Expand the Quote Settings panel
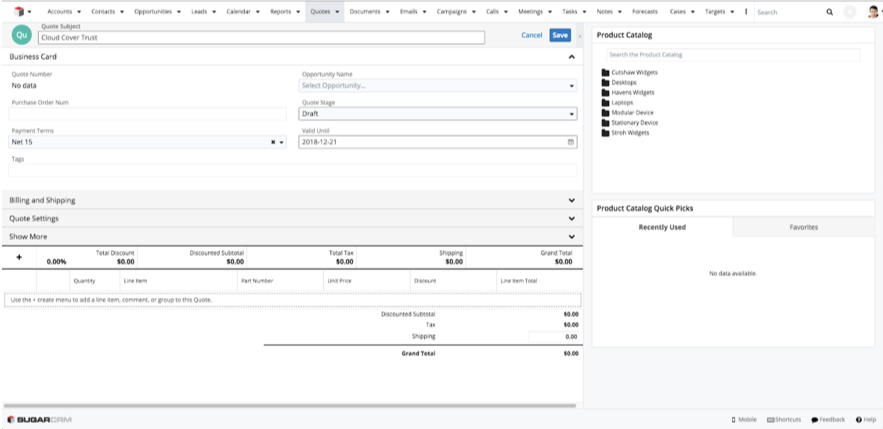 point(290,218)
